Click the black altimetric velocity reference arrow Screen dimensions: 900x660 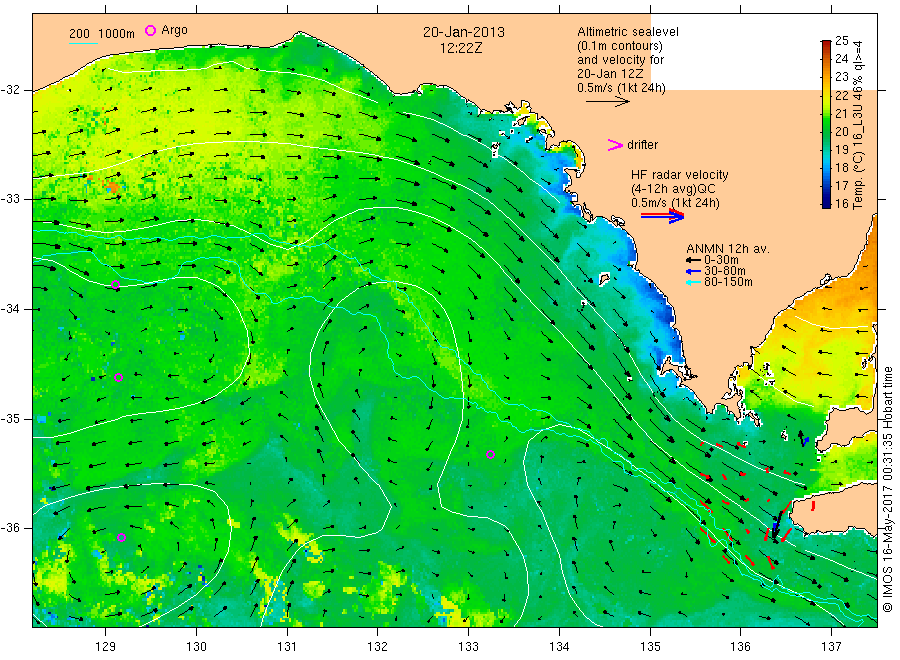[607, 102]
